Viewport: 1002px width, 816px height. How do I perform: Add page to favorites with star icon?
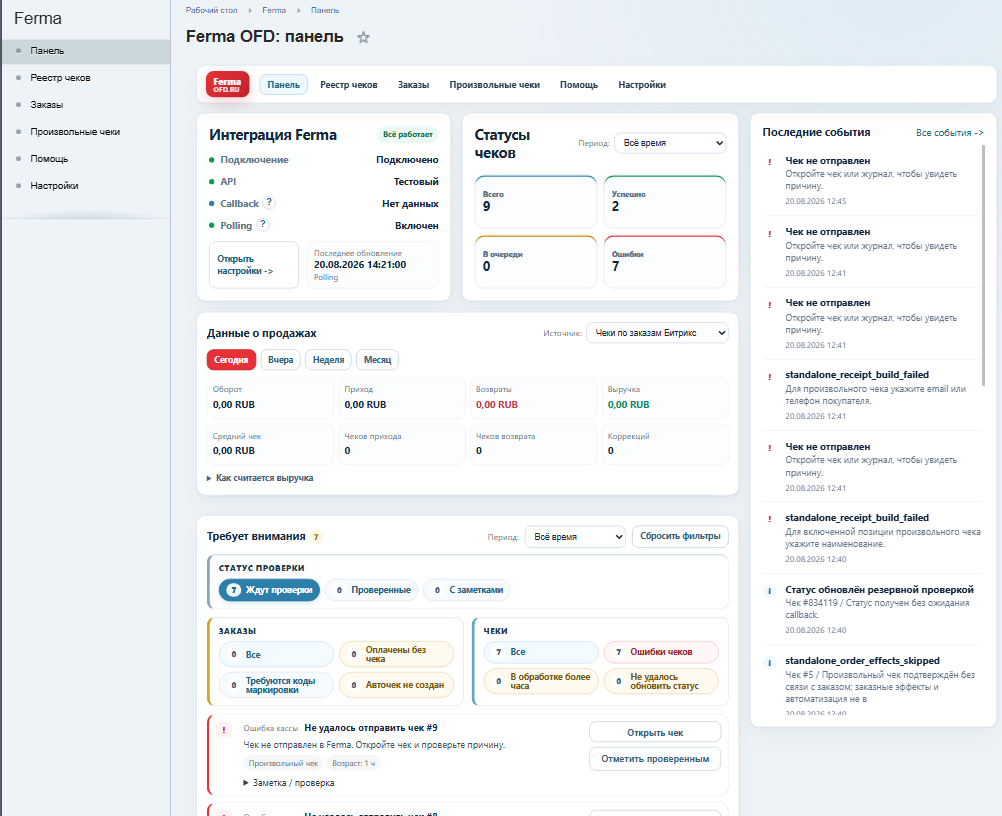coord(364,37)
